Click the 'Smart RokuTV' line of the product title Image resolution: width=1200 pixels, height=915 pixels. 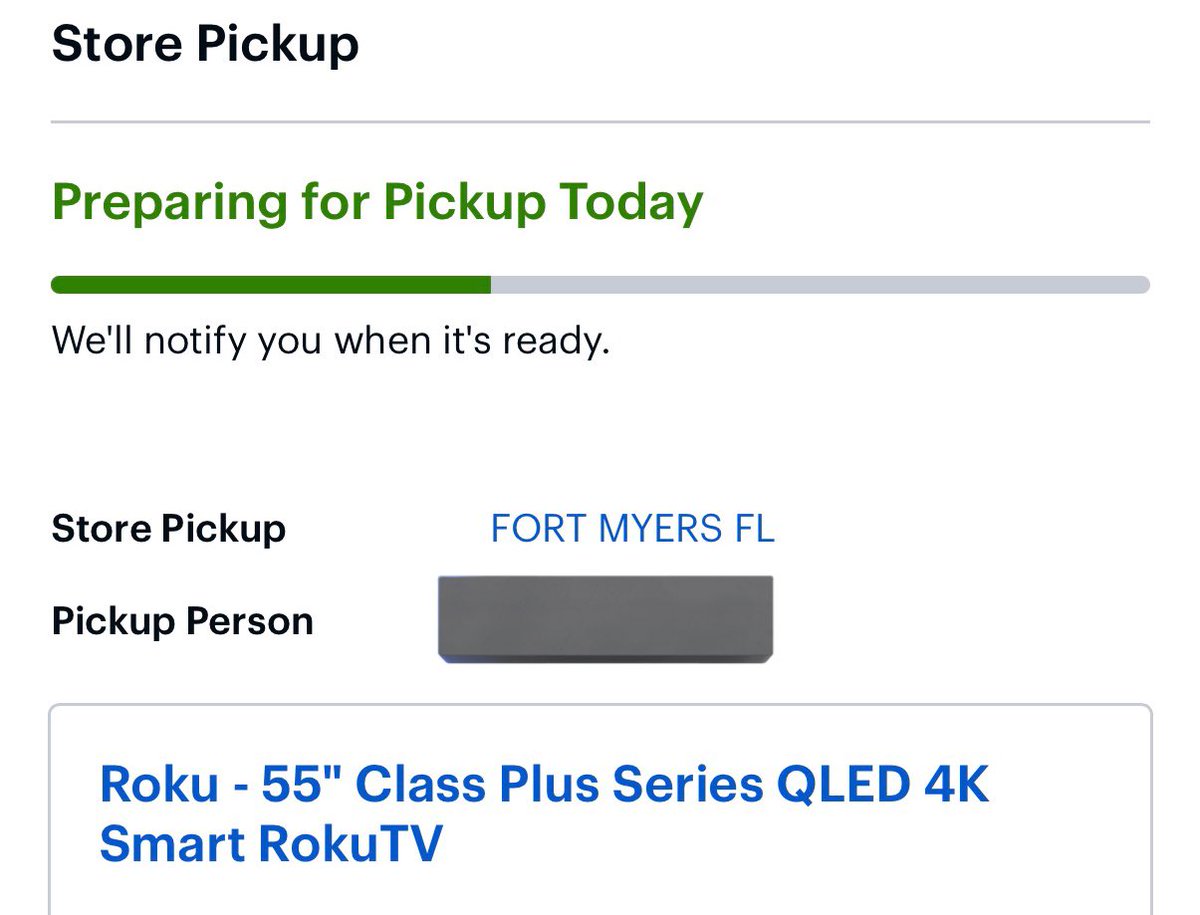(x=270, y=844)
